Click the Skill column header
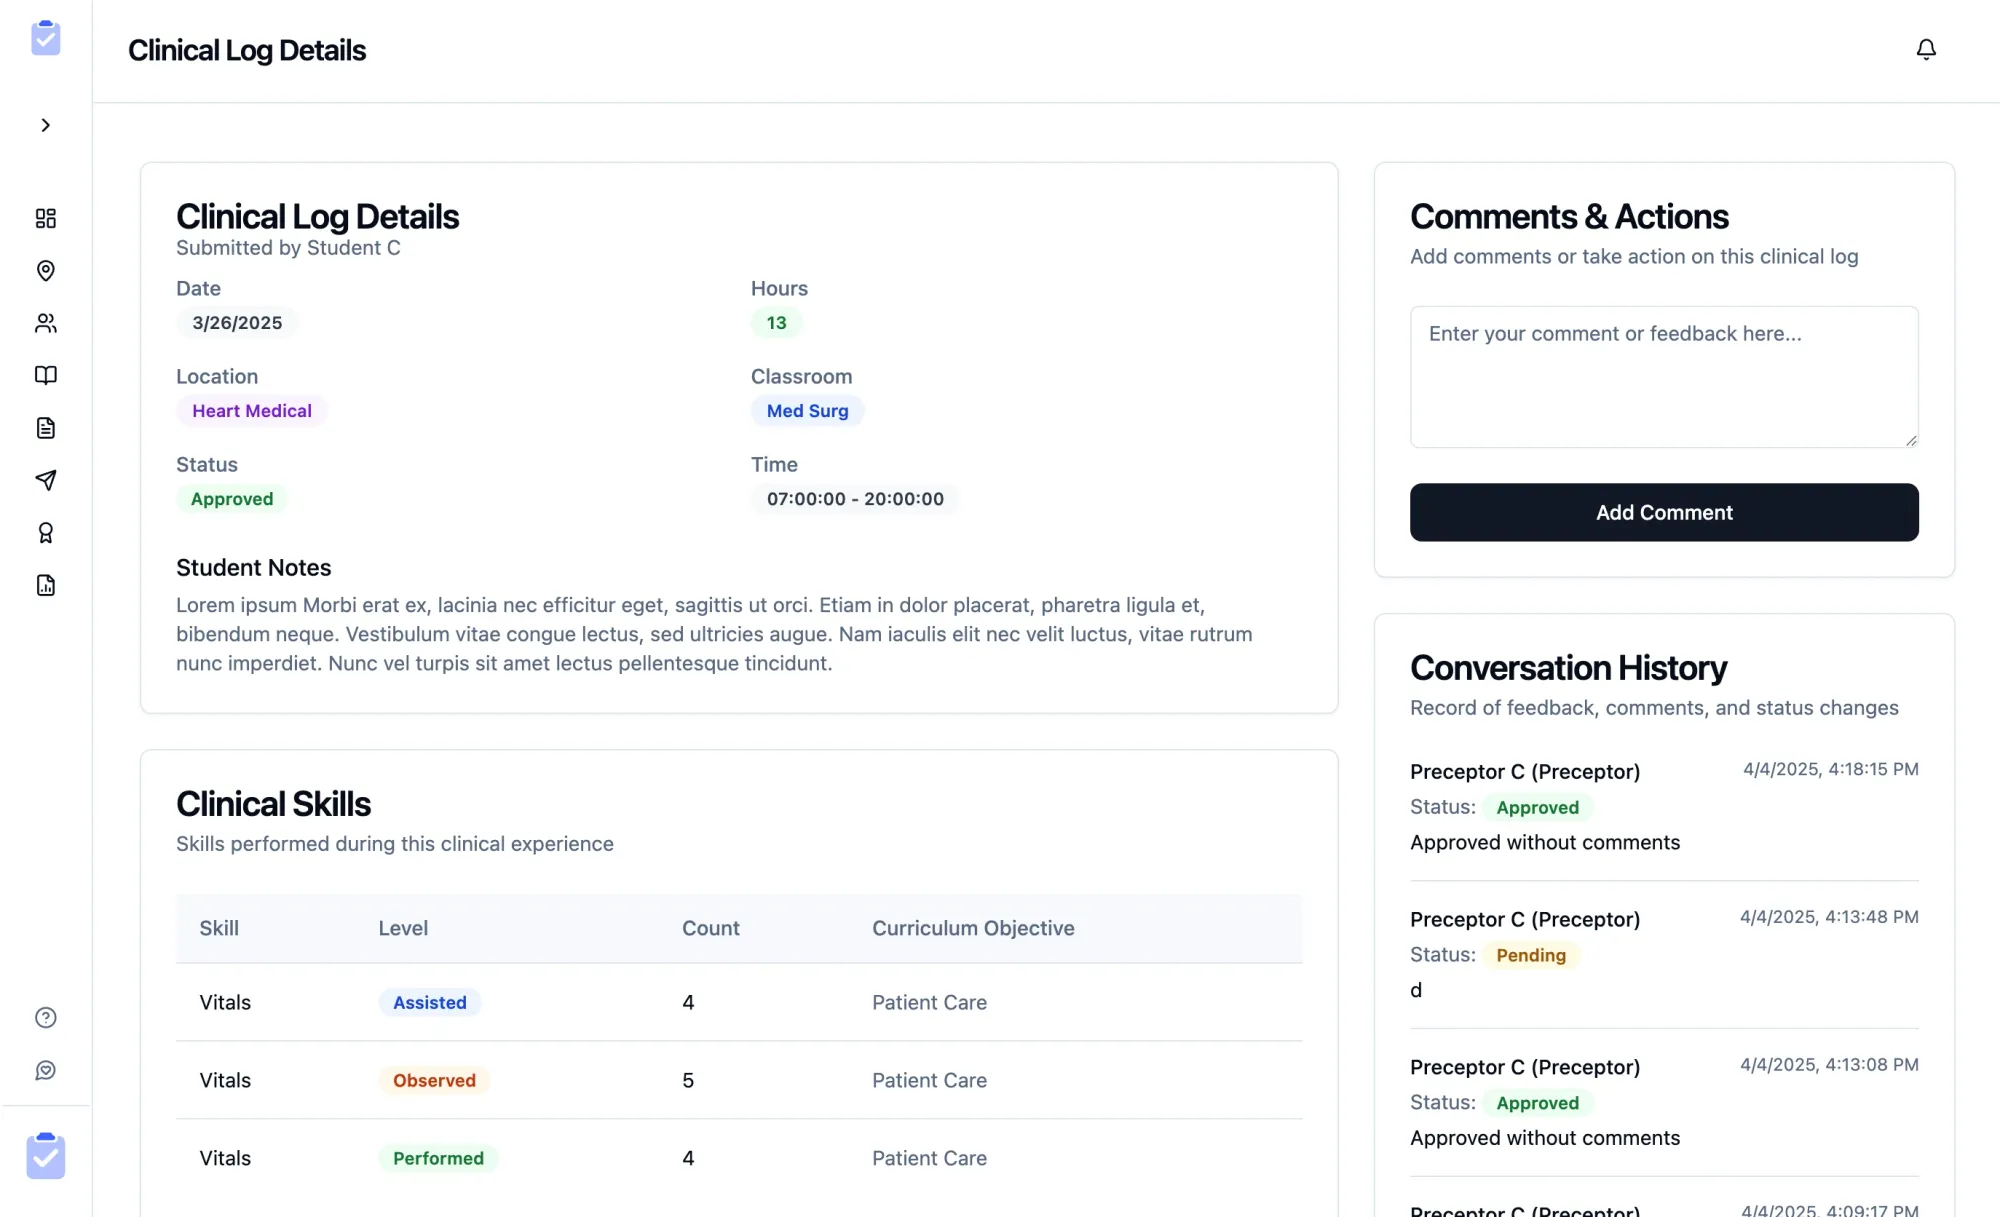The width and height of the screenshot is (2000, 1217). (x=219, y=928)
